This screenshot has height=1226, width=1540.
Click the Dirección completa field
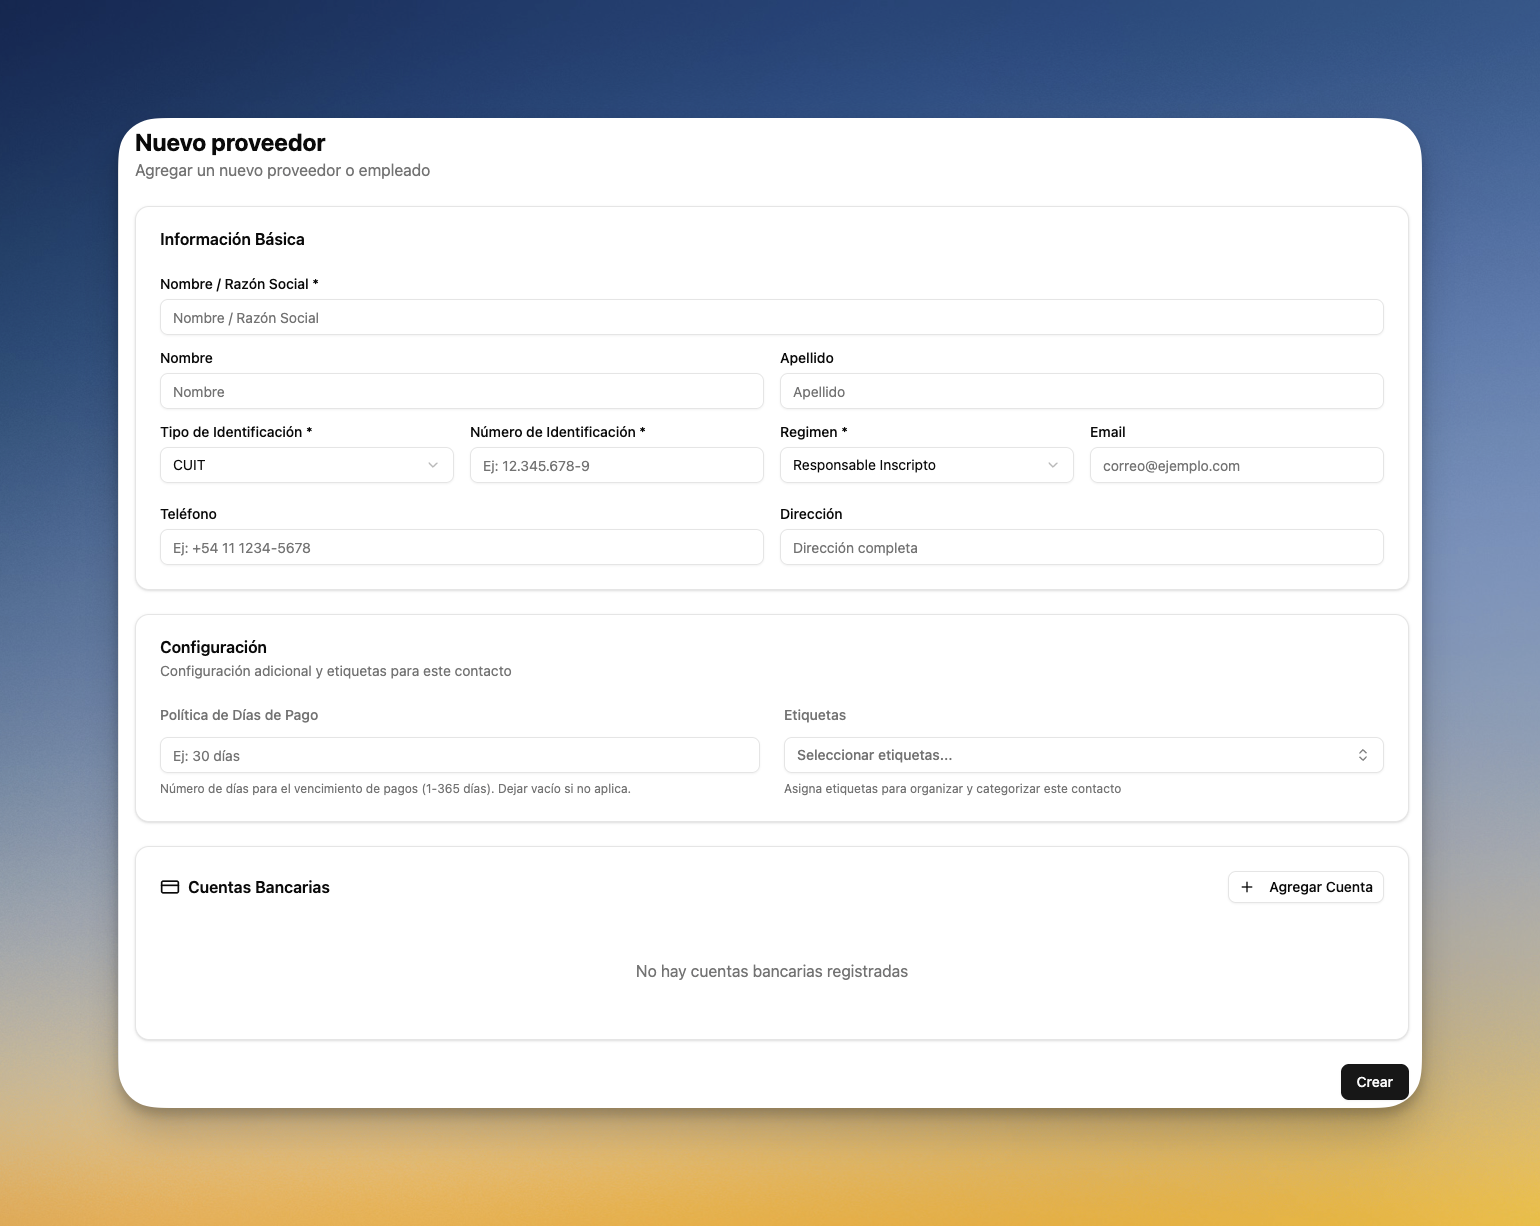coord(1081,547)
